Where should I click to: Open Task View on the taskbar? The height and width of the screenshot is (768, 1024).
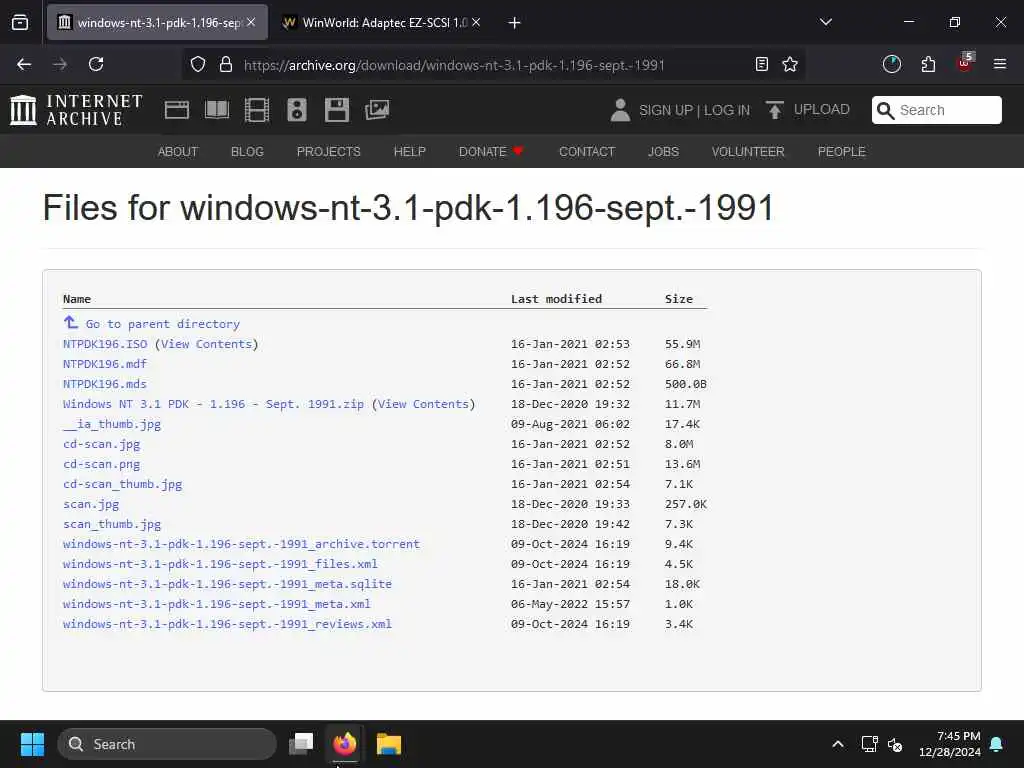pos(301,744)
